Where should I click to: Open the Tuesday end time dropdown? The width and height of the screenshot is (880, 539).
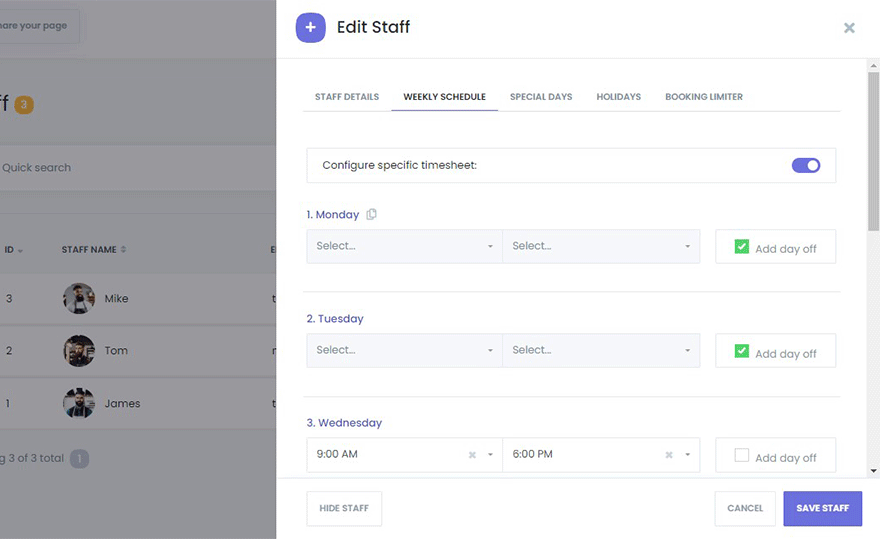click(x=600, y=351)
